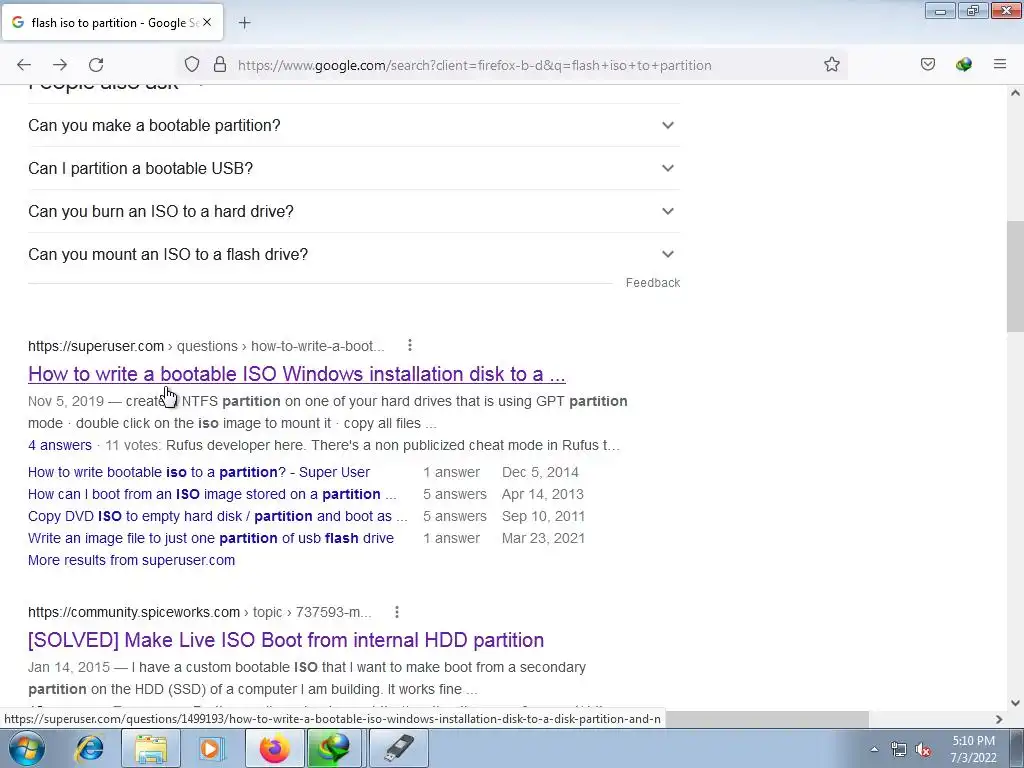Open 'Write an image file to just one partition' link
The image size is (1024, 768).
pyautogui.click(x=211, y=539)
